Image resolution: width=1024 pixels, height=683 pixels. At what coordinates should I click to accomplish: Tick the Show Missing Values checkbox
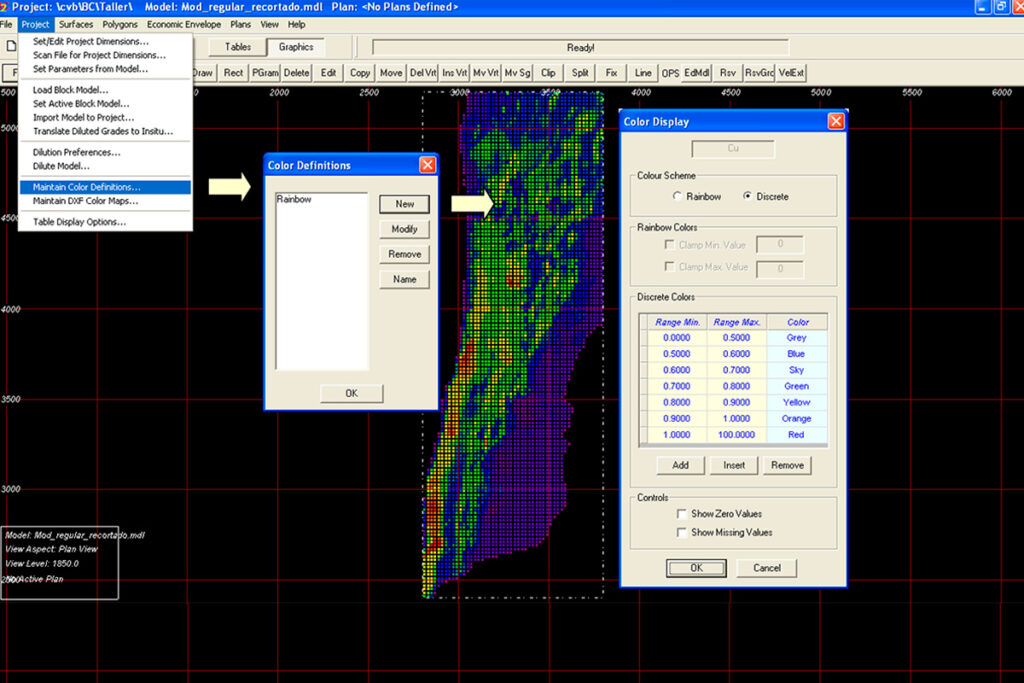[681, 533]
